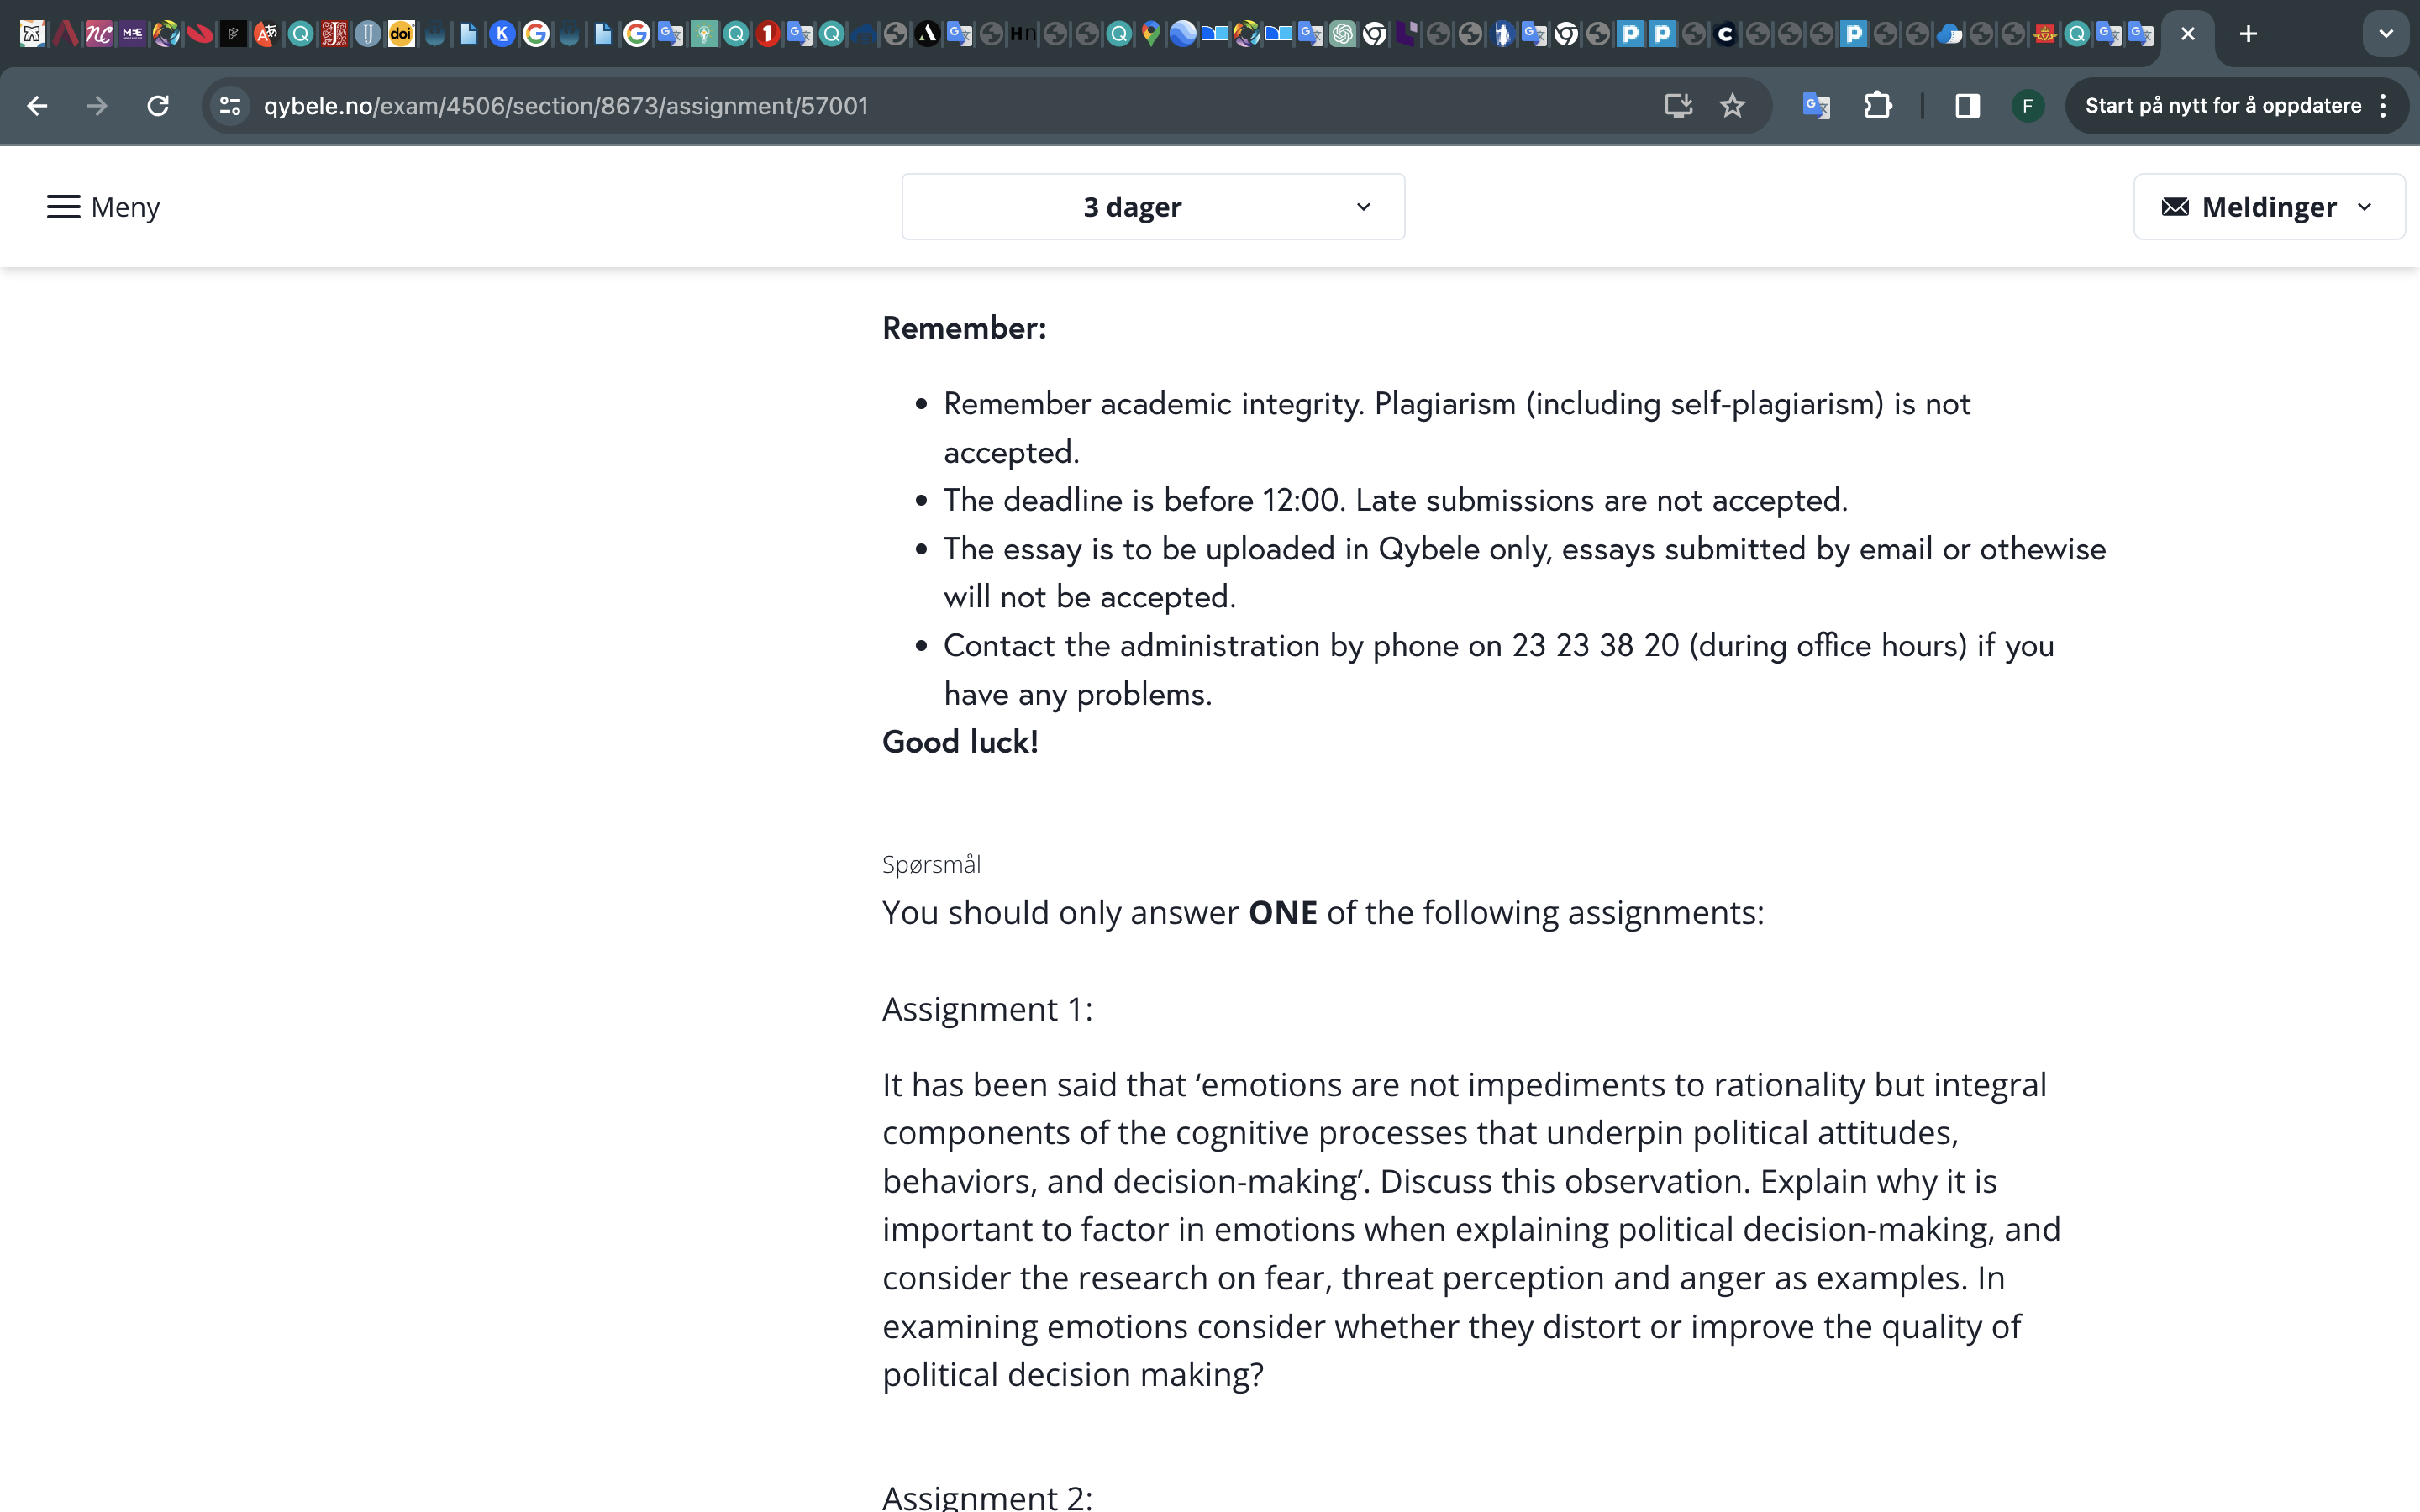Click the 'Good luck!' text
The height and width of the screenshot is (1512, 2420).
[x=960, y=742]
